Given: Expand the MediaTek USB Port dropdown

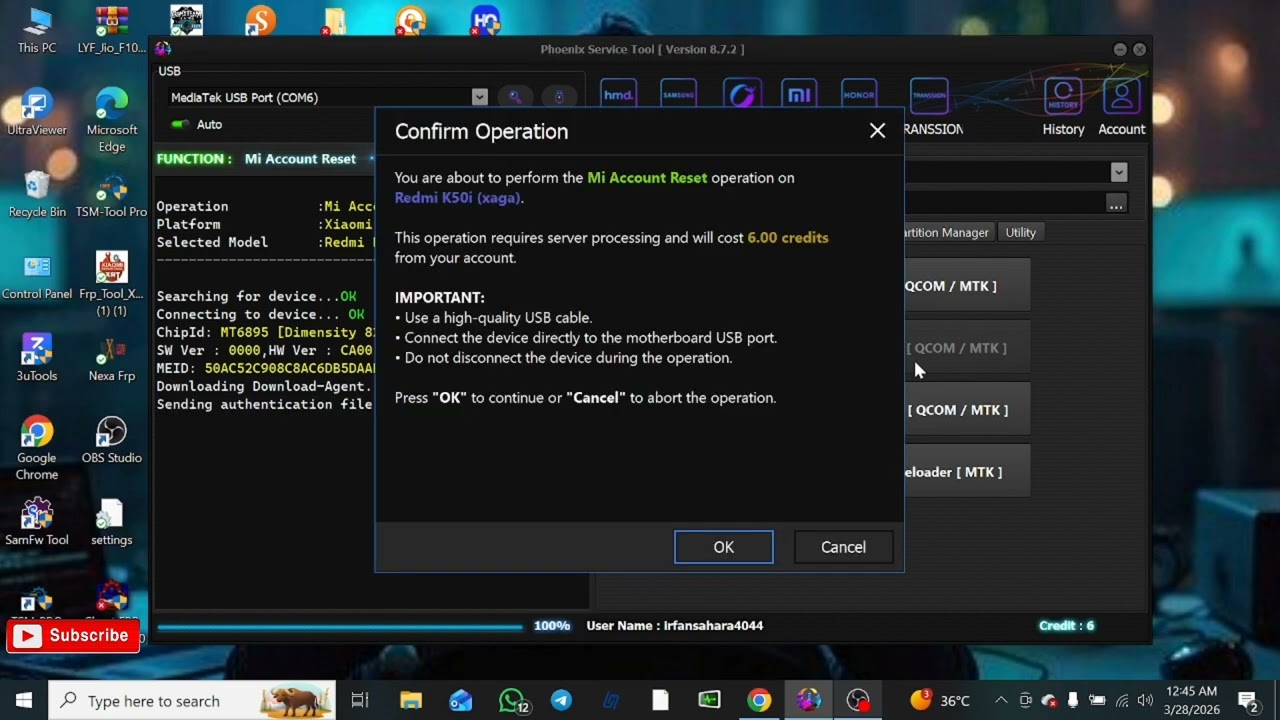Looking at the screenshot, I should (x=479, y=97).
